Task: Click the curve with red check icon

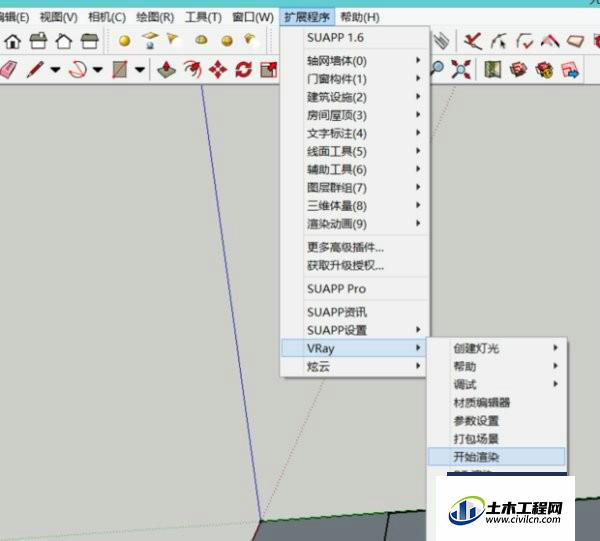Action: tap(524, 41)
